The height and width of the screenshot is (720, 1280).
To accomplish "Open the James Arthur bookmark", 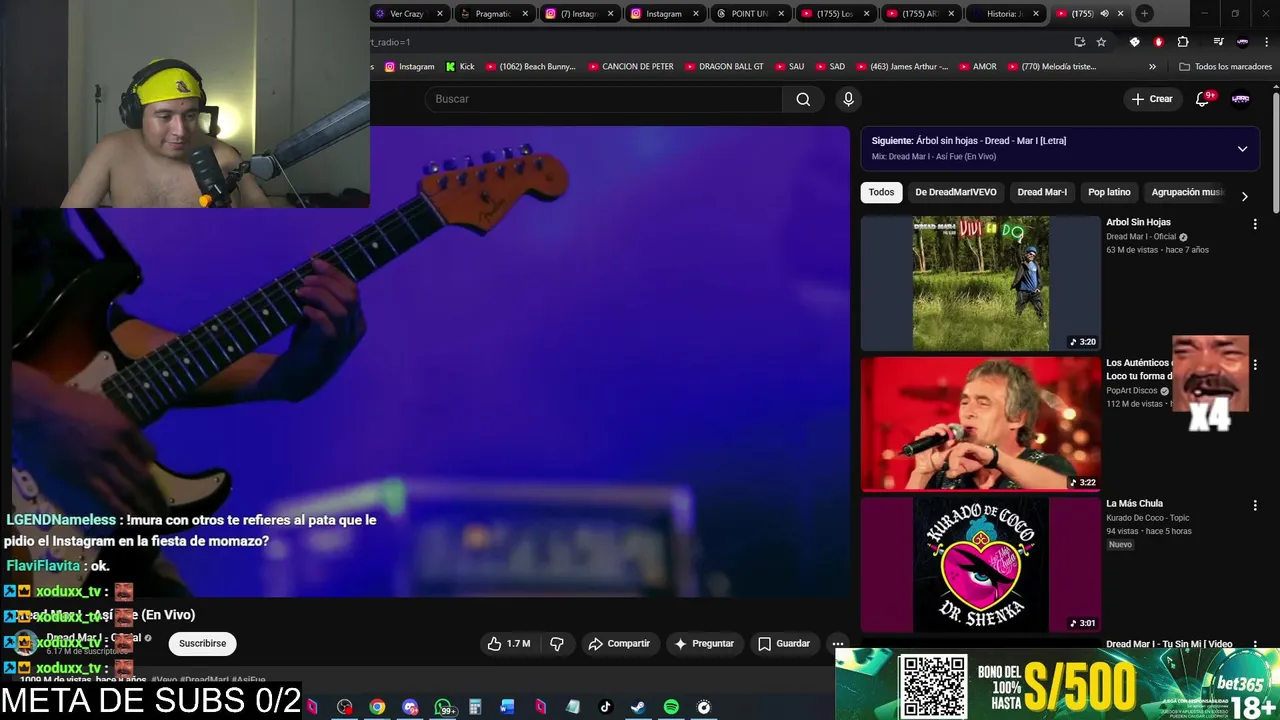I will click(x=901, y=66).
